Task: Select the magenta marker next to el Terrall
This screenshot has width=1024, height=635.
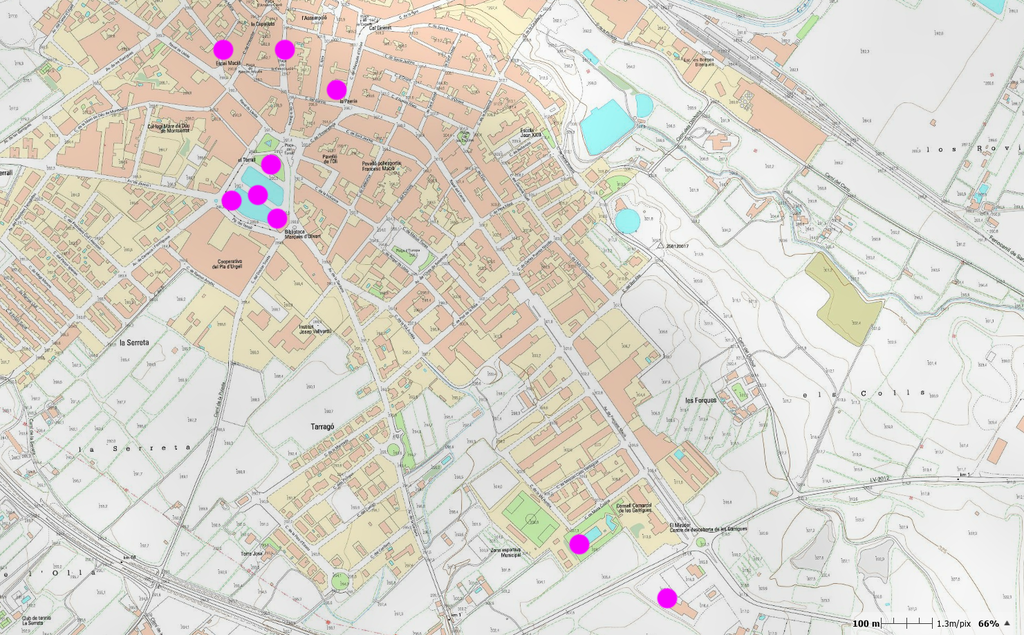Action: (271, 163)
